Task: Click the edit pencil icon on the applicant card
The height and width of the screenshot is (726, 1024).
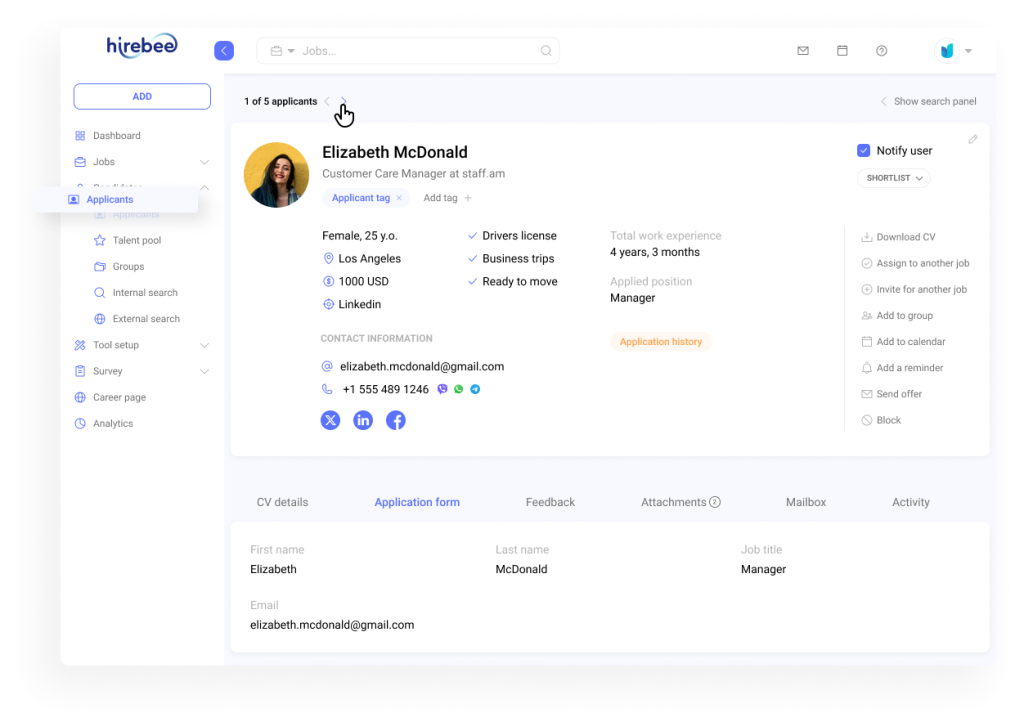Action: [972, 139]
